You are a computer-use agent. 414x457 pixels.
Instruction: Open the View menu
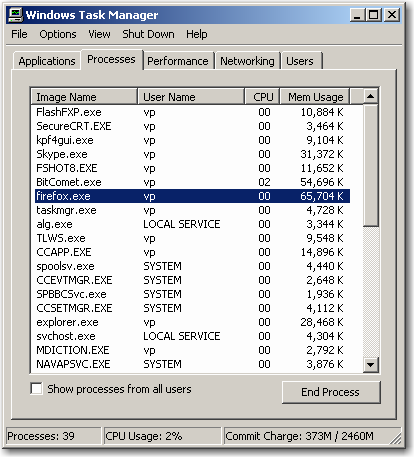99,34
